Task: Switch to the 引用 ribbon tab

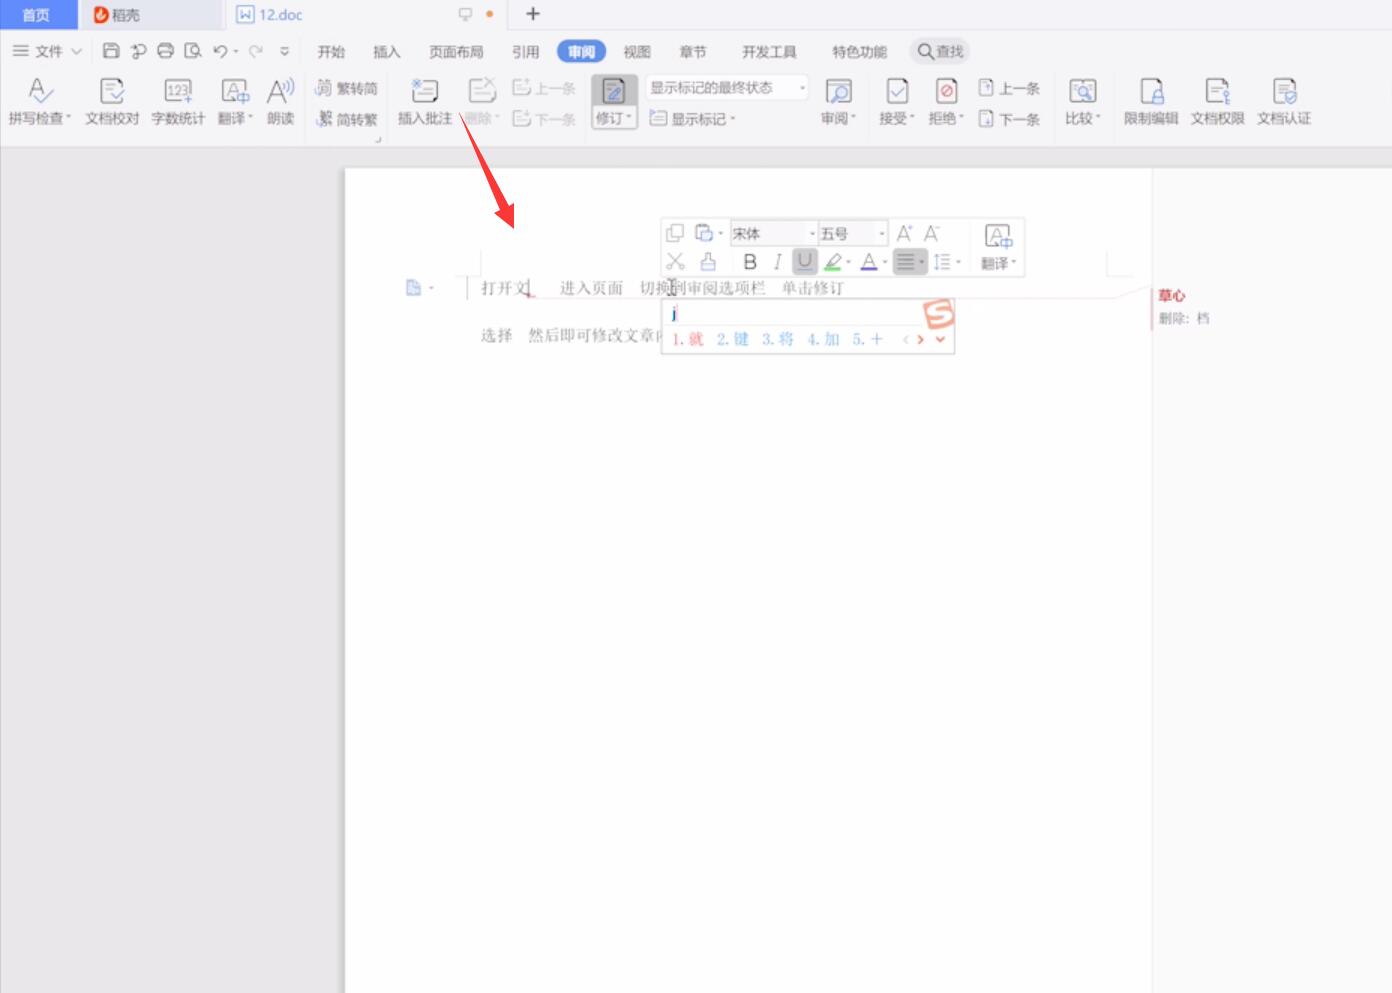Action: click(525, 52)
